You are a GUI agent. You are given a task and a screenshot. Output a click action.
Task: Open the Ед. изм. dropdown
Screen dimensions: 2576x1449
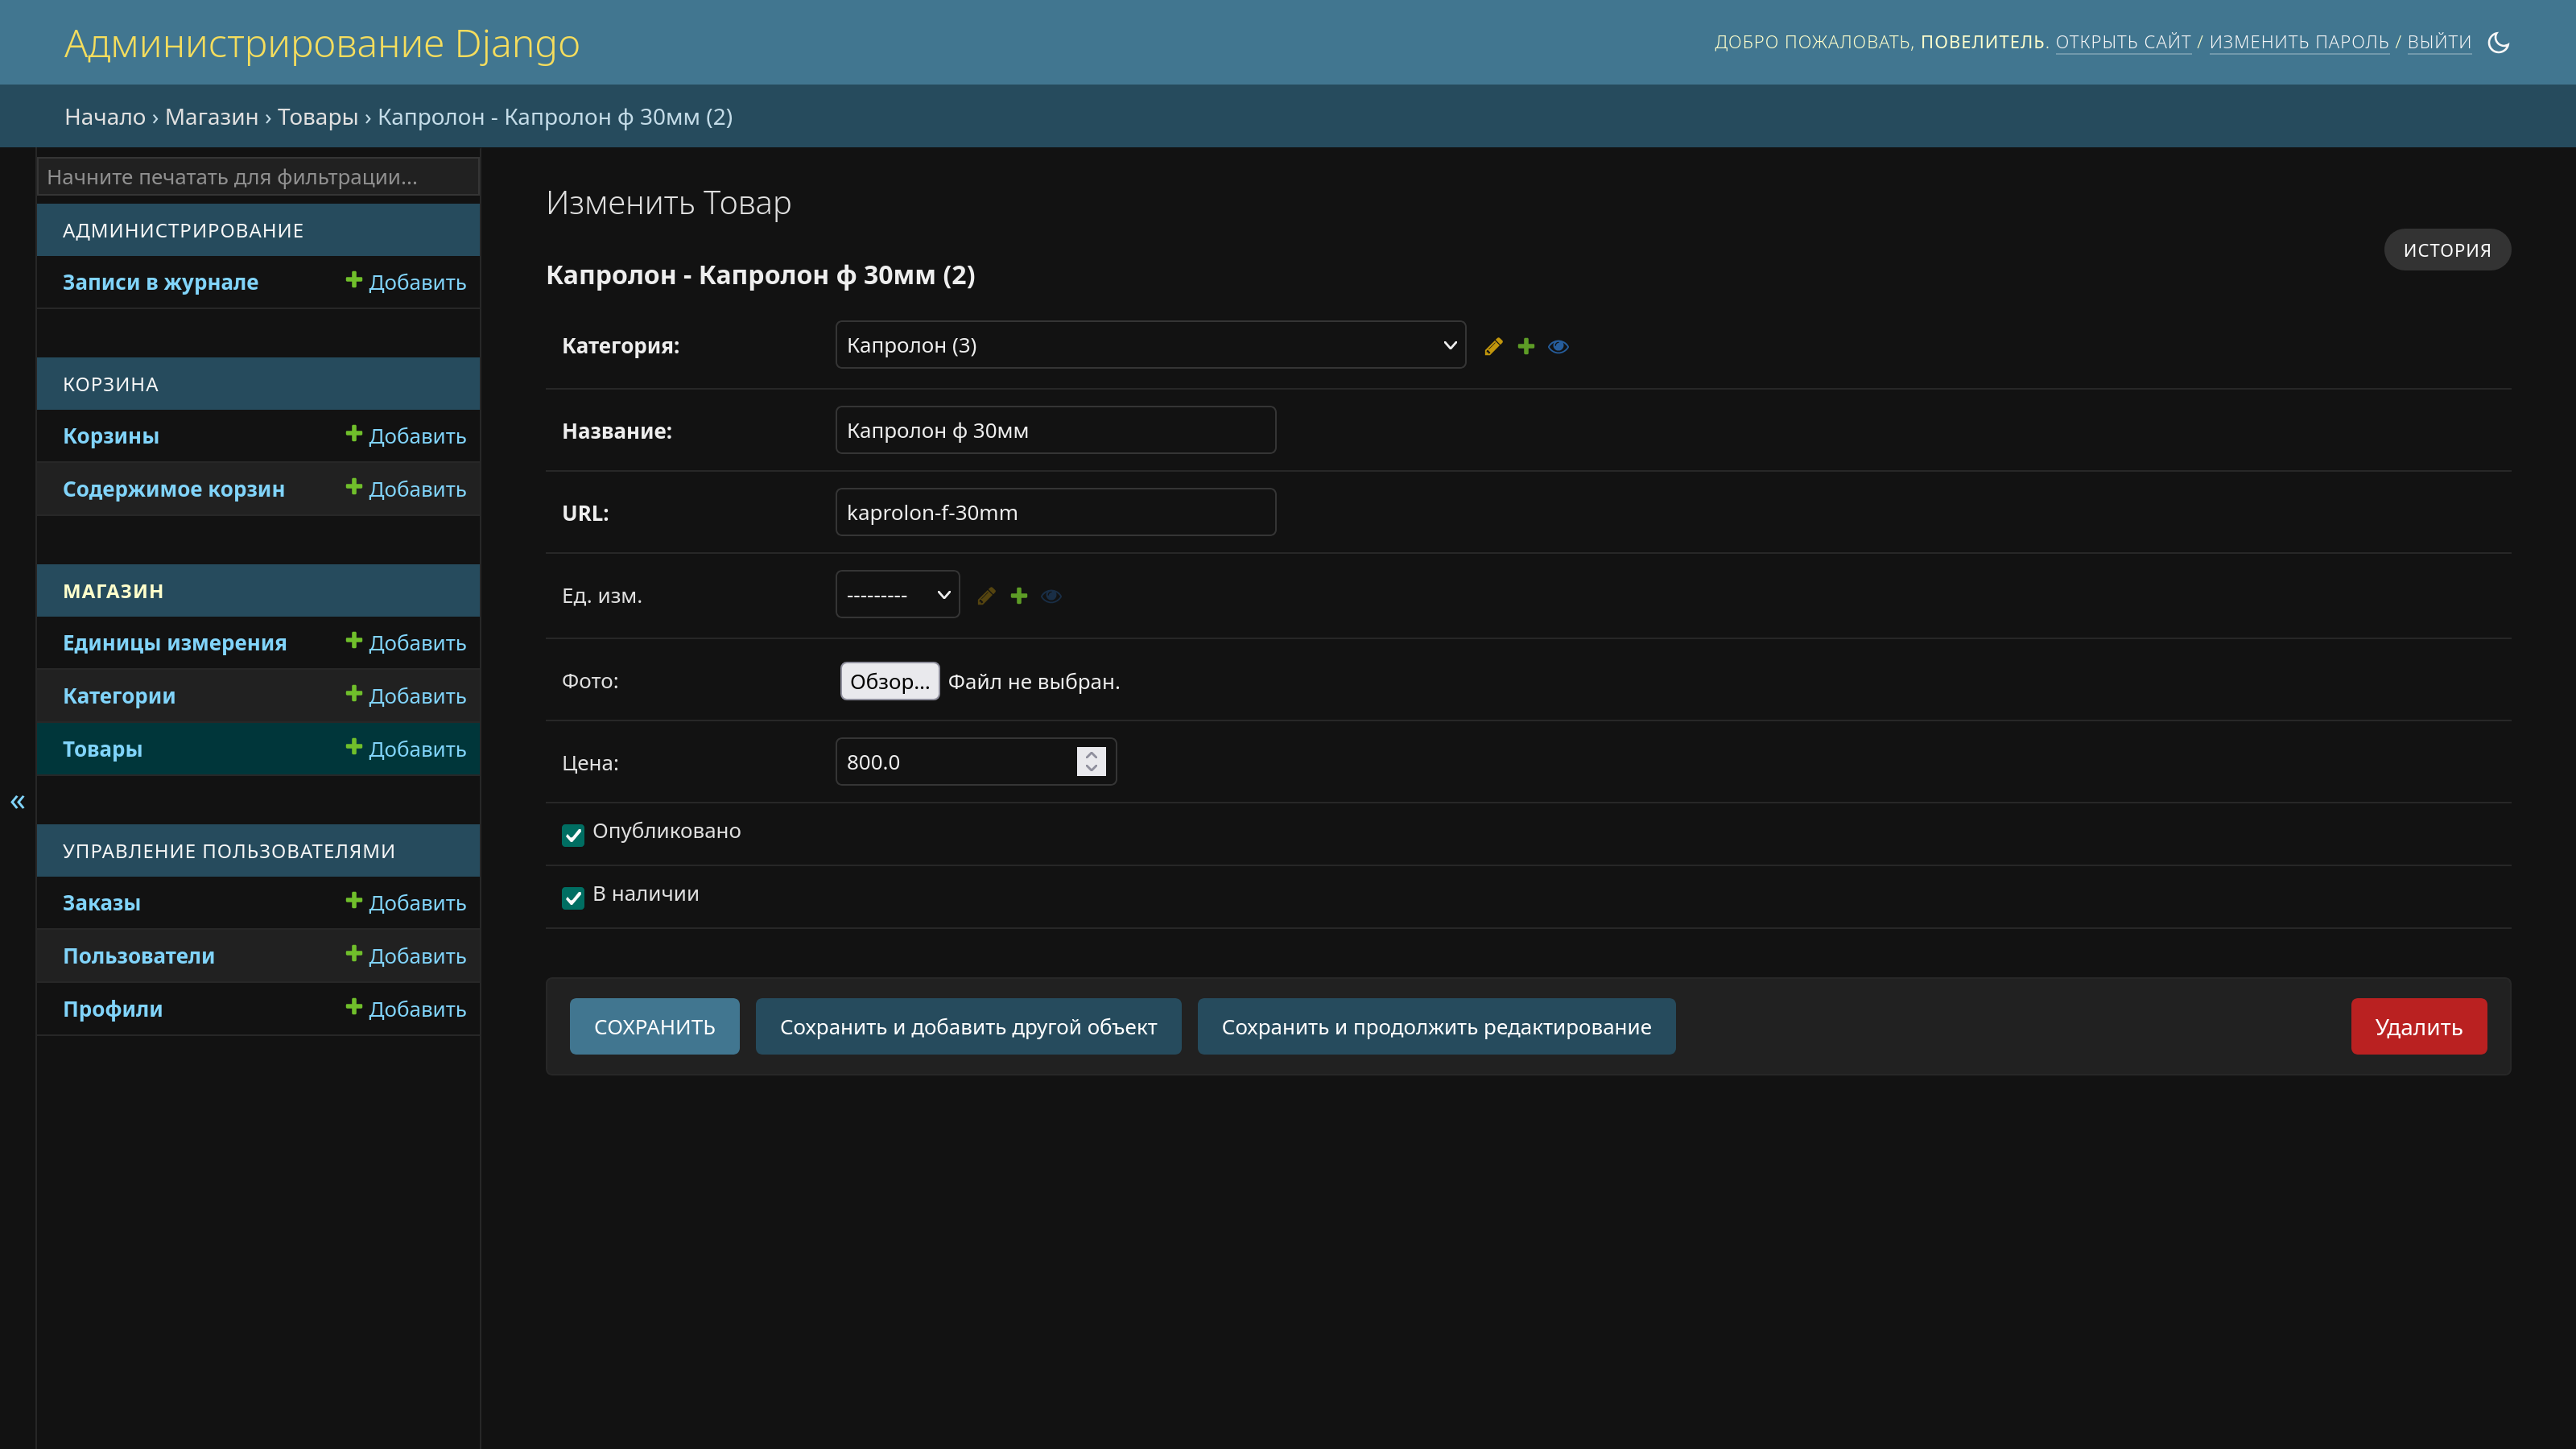coord(897,595)
